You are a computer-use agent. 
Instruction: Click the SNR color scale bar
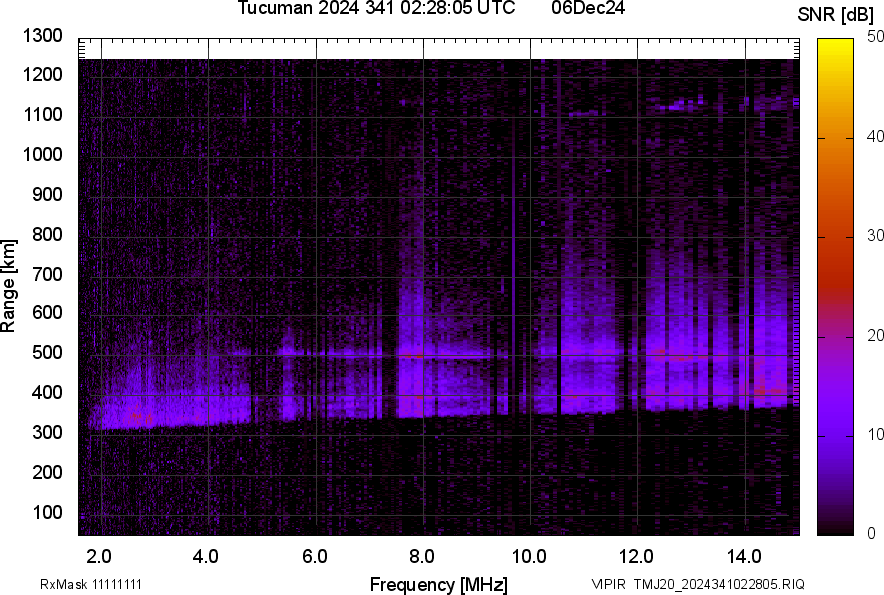(x=836, y=287)
